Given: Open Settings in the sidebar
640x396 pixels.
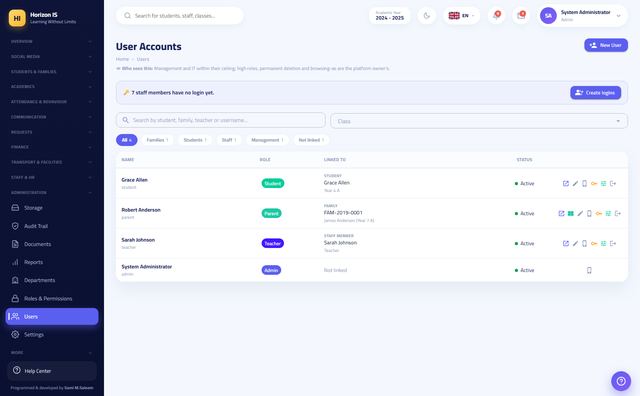Looking at the screenshot, I should pos(51,335).
